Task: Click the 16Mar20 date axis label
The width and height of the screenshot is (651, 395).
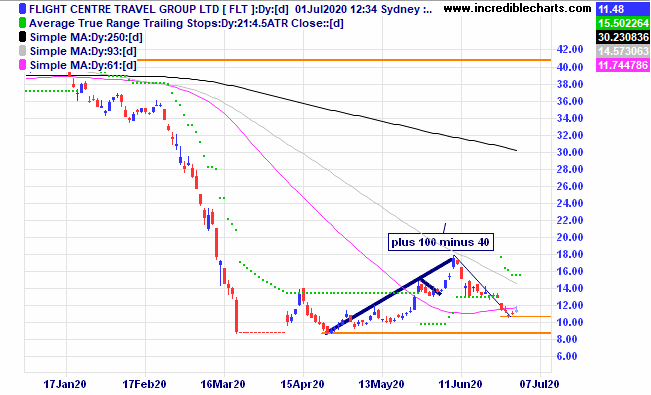Action: pyautogui.click(x=223, y=384)
